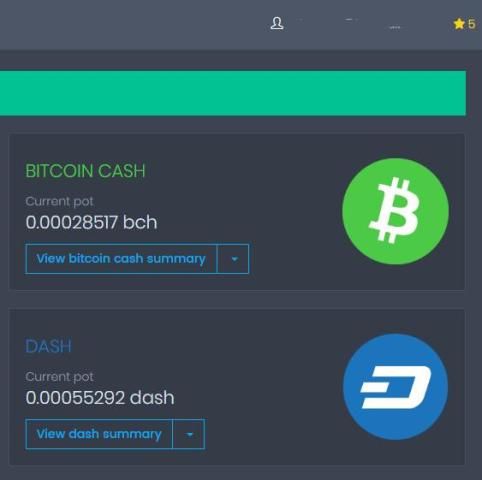Screen dimensions: 482x480
Task: Click the gold star rating icon
Action: pos(459,24)
